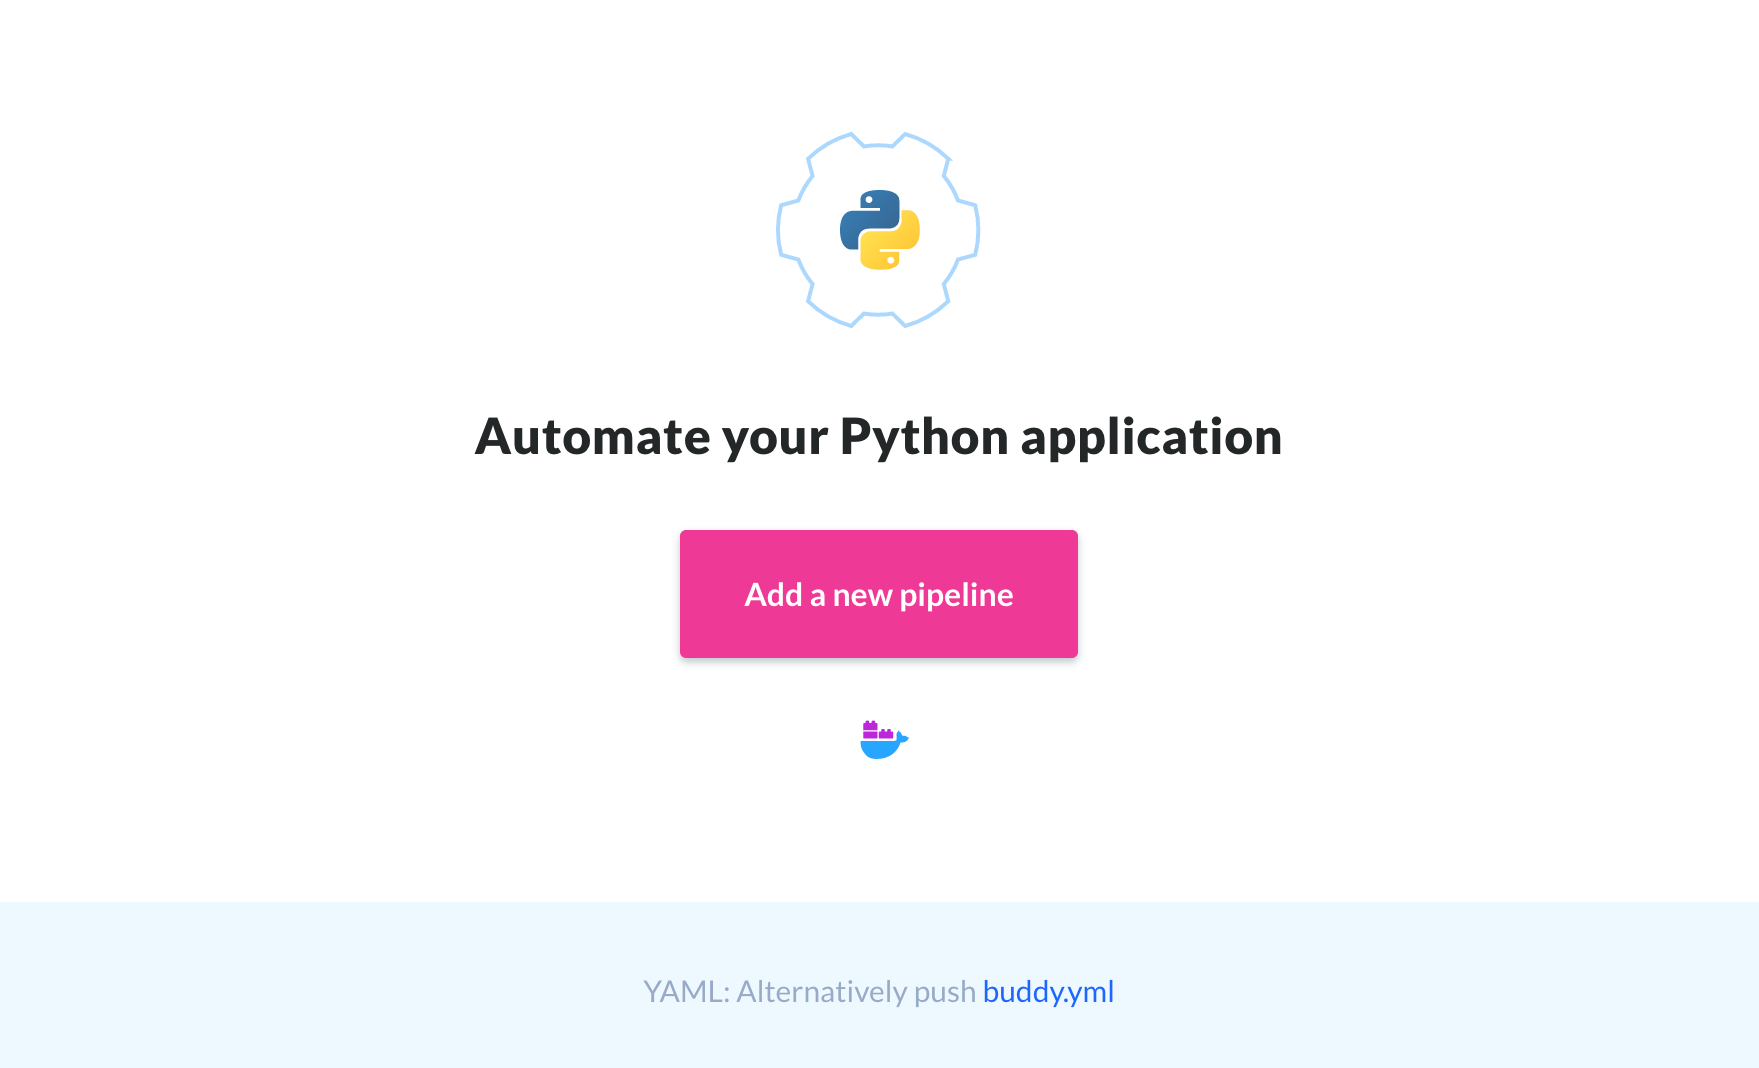Click the Python logo icon
This screenshot has width=1759, height=1068.
click(x=879, y=230)
